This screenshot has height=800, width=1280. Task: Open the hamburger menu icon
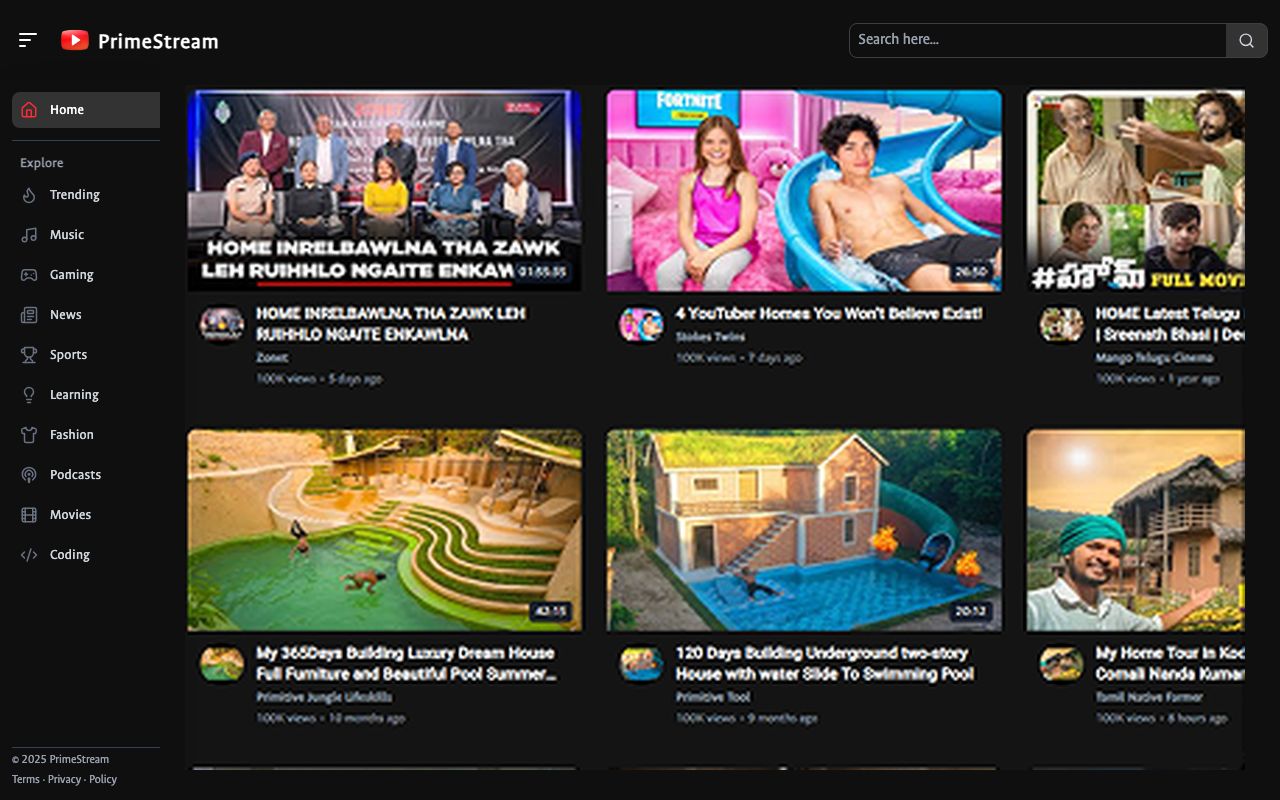coord(27,40)
